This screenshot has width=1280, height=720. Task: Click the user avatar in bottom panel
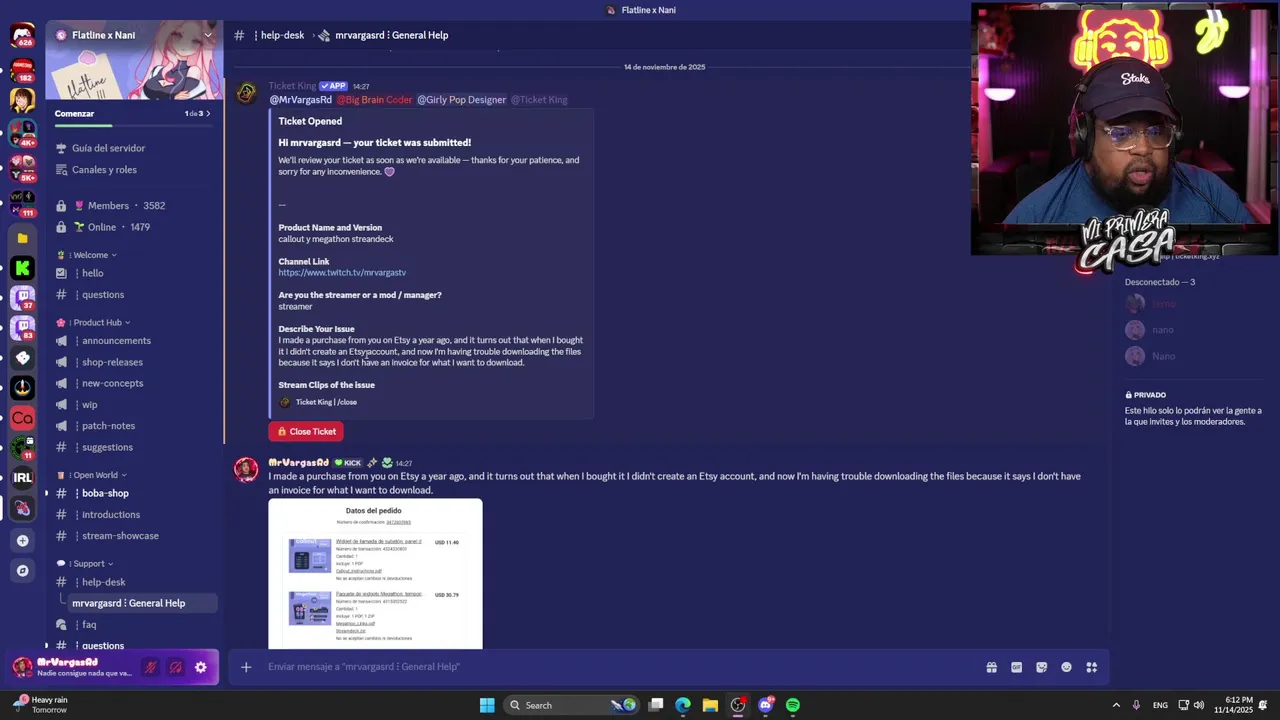coord(22,667)
